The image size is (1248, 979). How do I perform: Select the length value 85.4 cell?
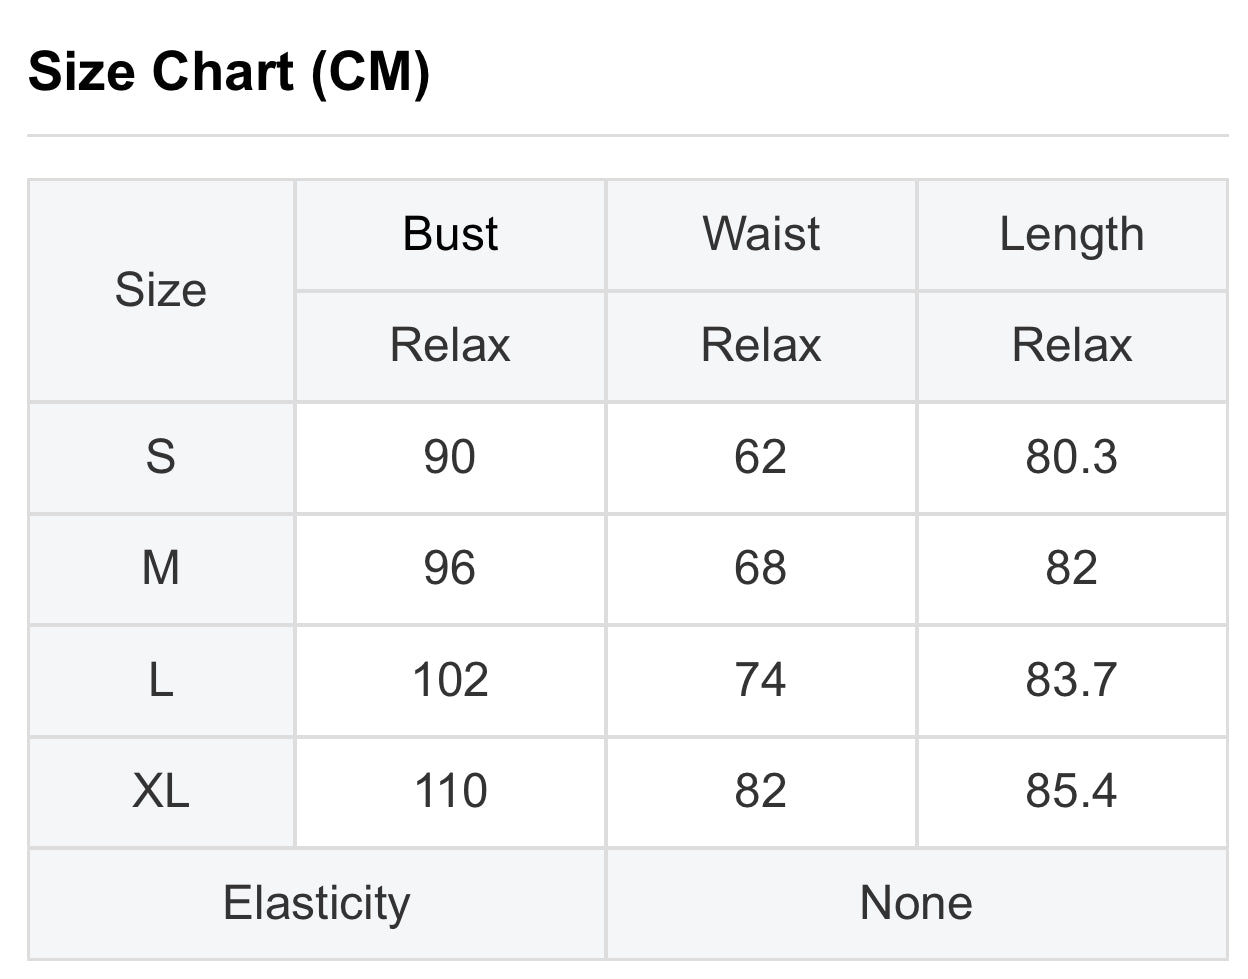pos(1071,791)
